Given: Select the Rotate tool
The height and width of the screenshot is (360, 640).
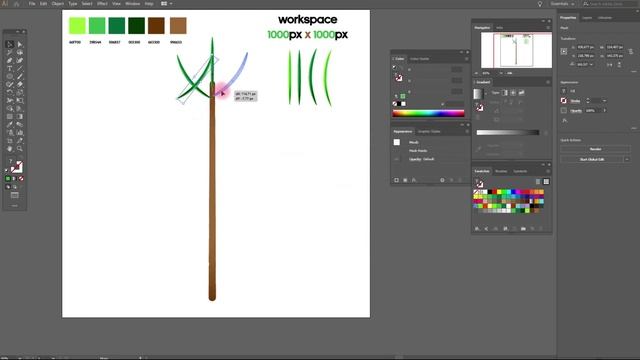Looking at the screenshot, I should click(x=10, y=93).
